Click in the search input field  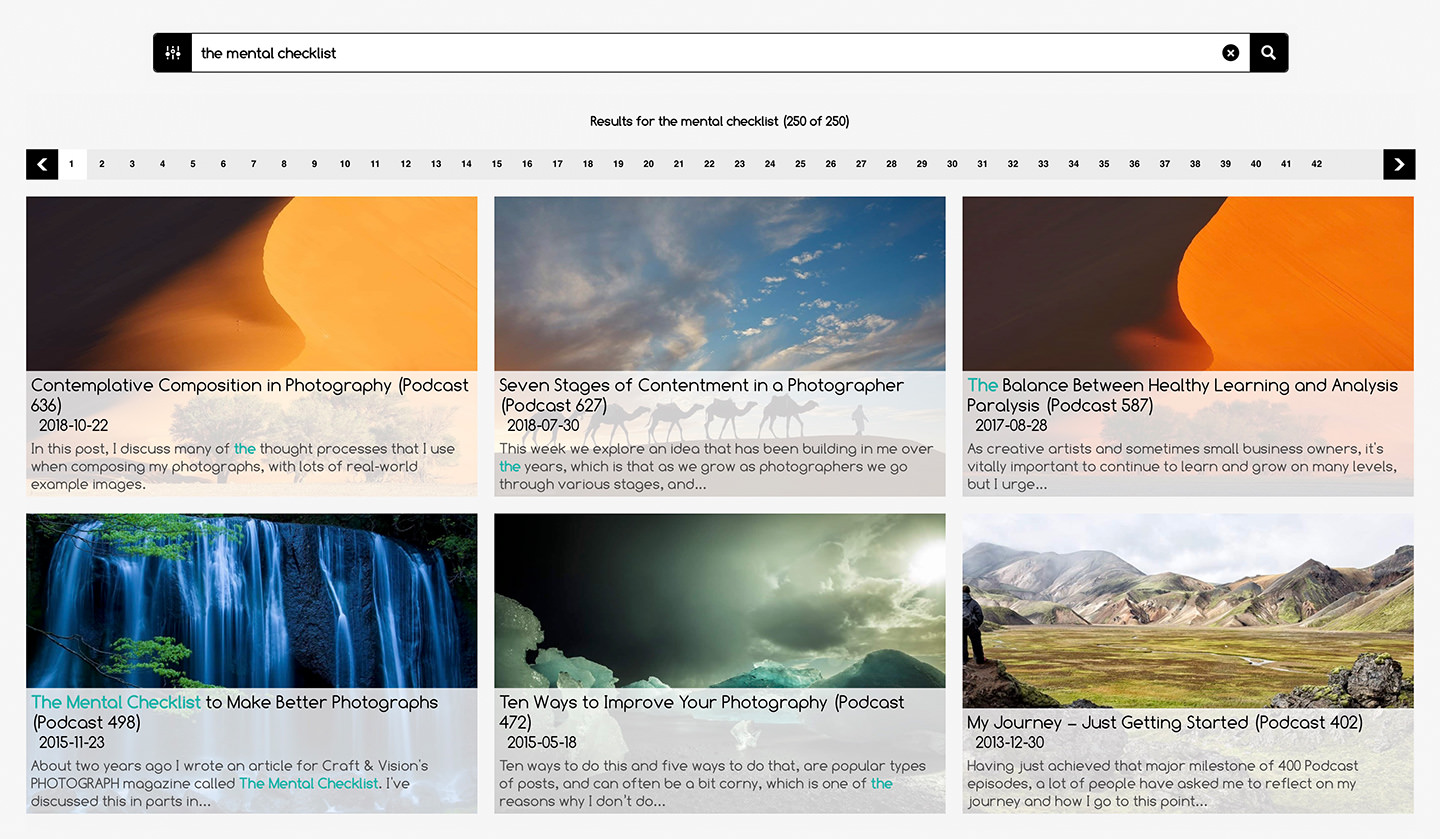pyautogui.click(x=700, y=53)
